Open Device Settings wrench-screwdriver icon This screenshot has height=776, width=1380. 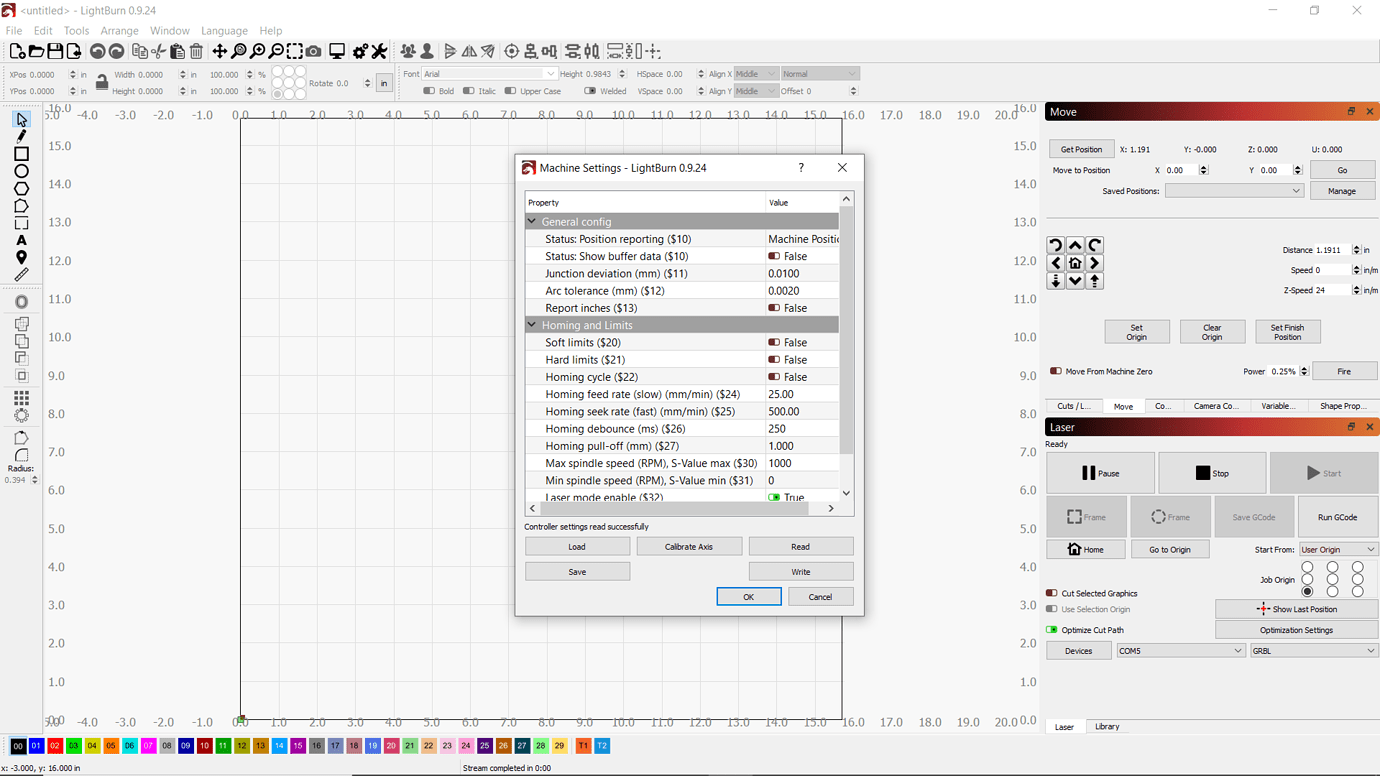click(379, 51)
